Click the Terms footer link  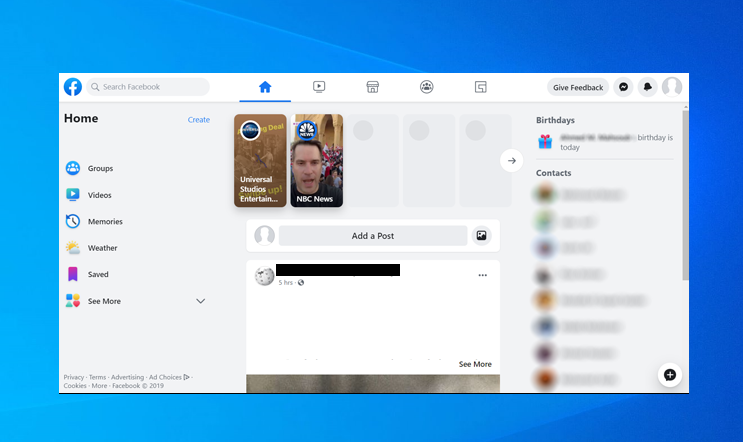coord(97,377)
